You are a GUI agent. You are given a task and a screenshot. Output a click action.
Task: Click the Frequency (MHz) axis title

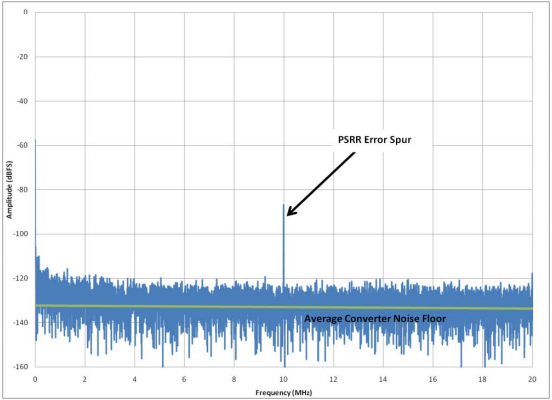pyautogui.click(x=284, y=393)
